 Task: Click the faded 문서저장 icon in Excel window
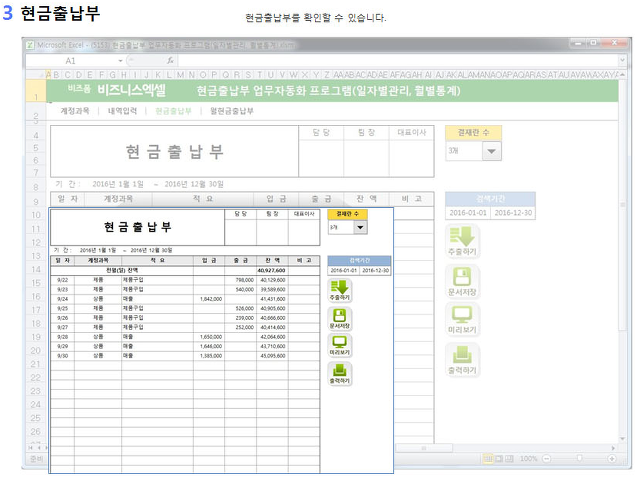[x=462, y=281]
